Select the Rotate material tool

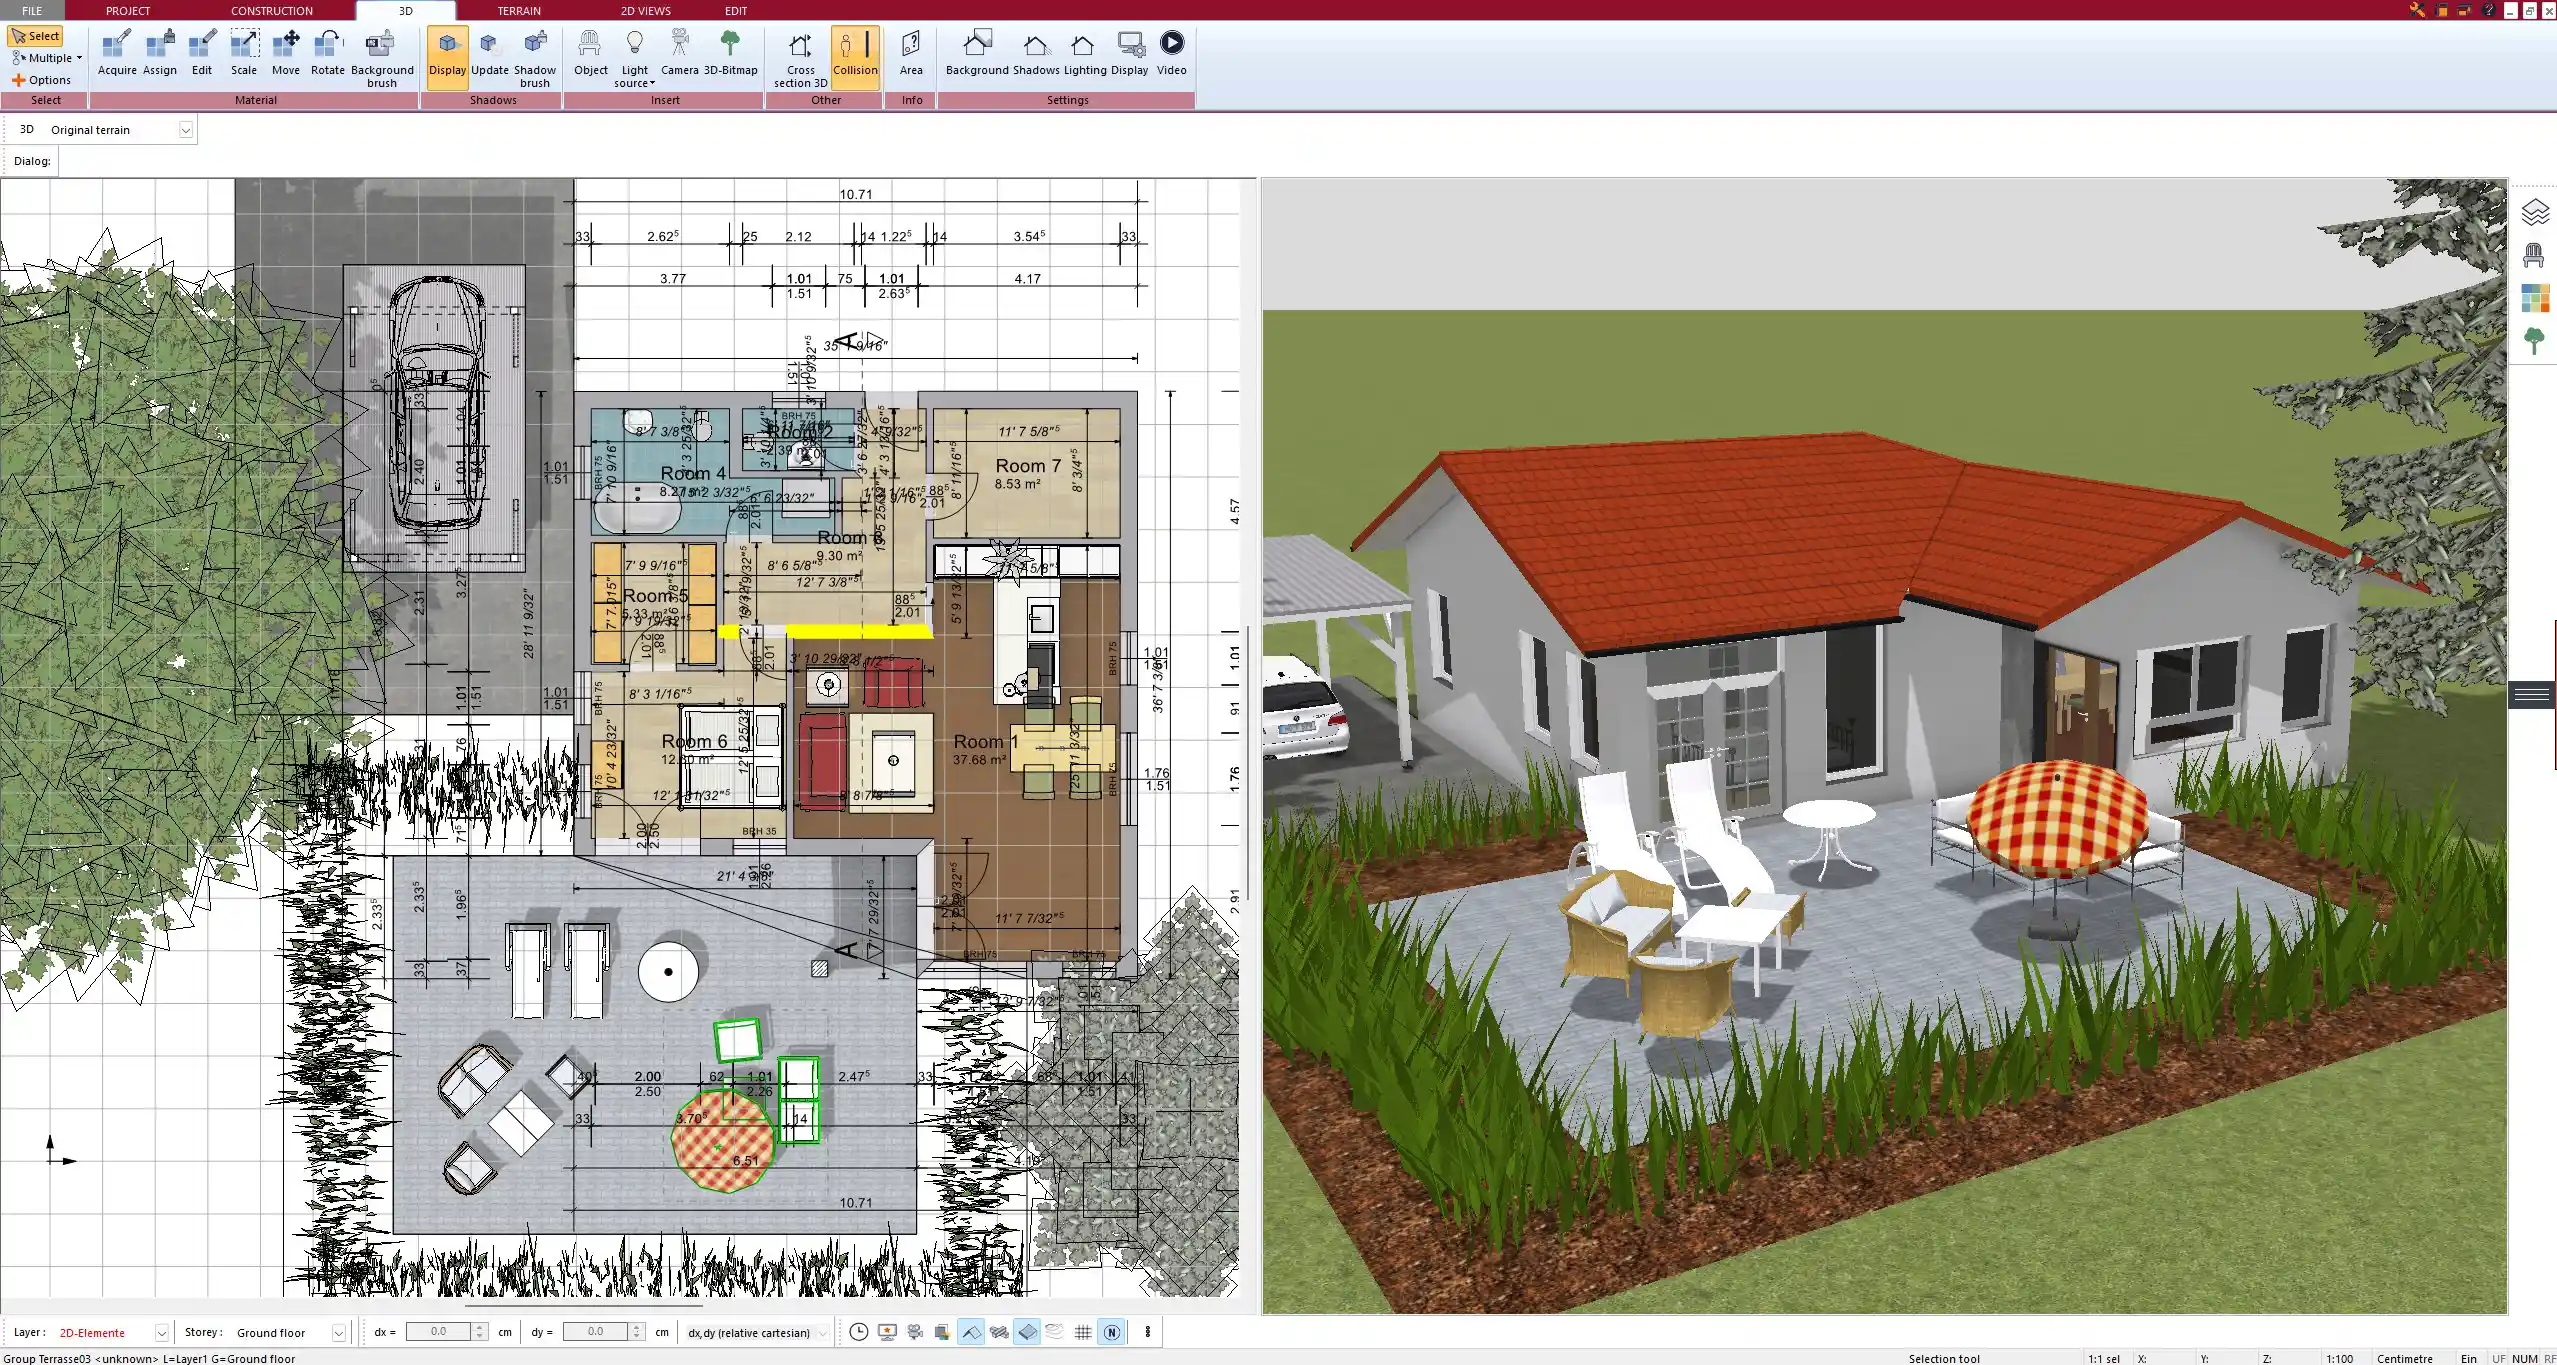coord(328,53)
